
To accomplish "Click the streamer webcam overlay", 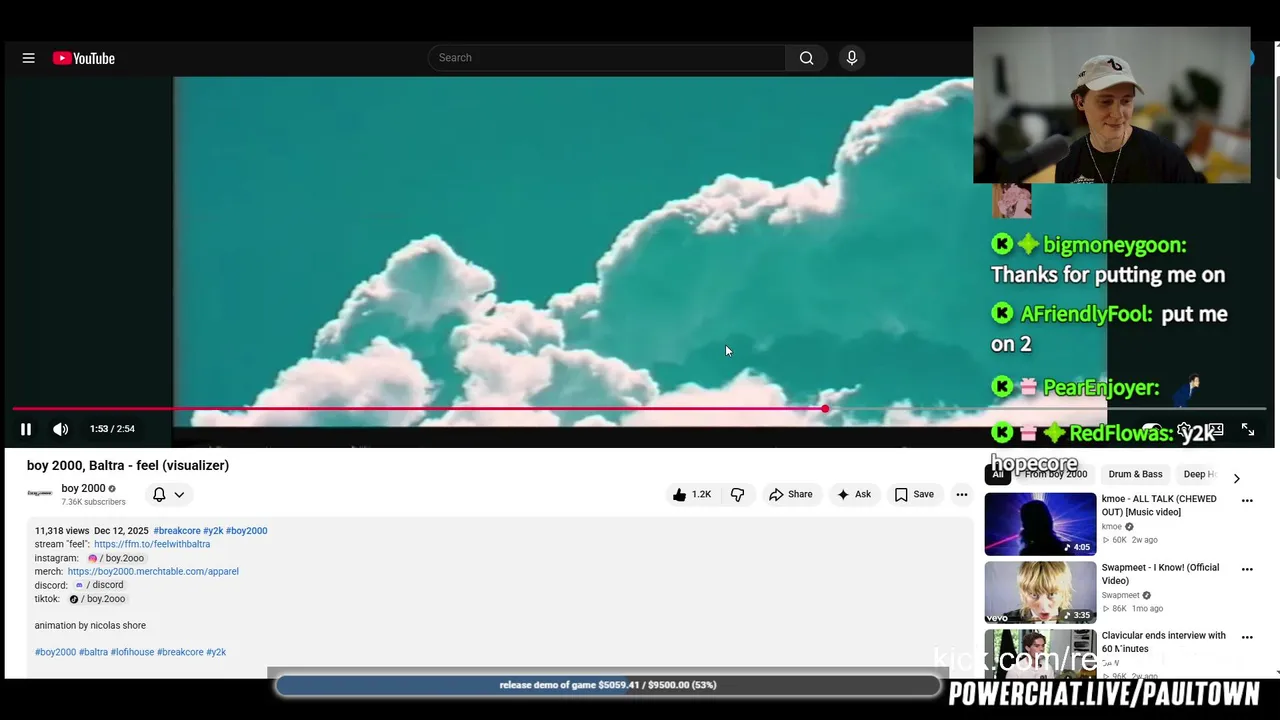I will click(1112, 105).
